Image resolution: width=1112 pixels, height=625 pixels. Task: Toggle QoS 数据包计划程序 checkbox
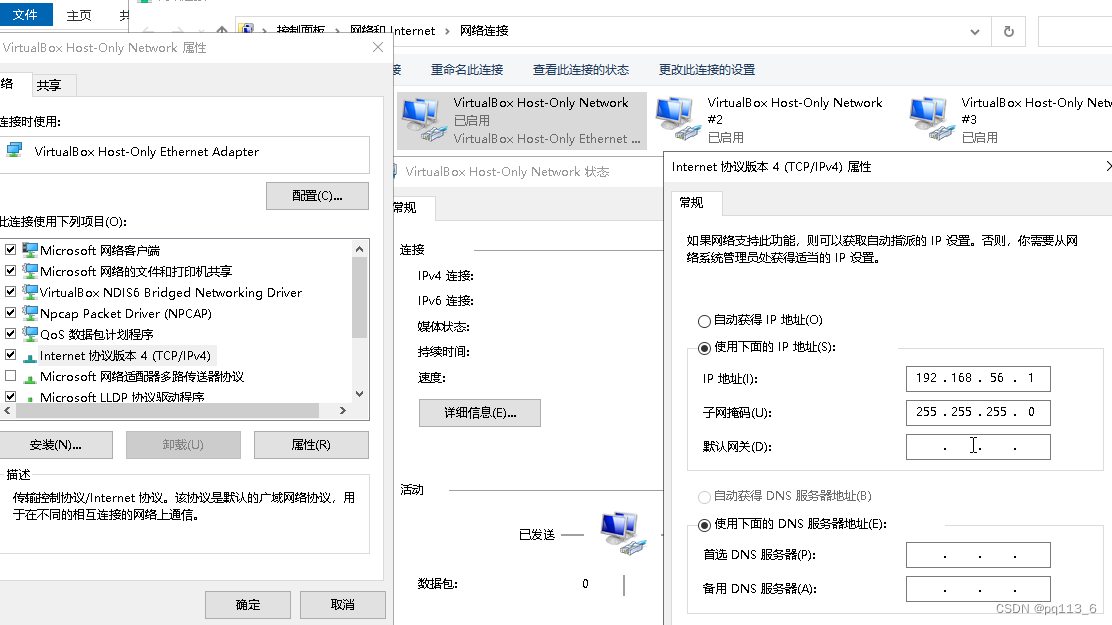tap(11, 333)
